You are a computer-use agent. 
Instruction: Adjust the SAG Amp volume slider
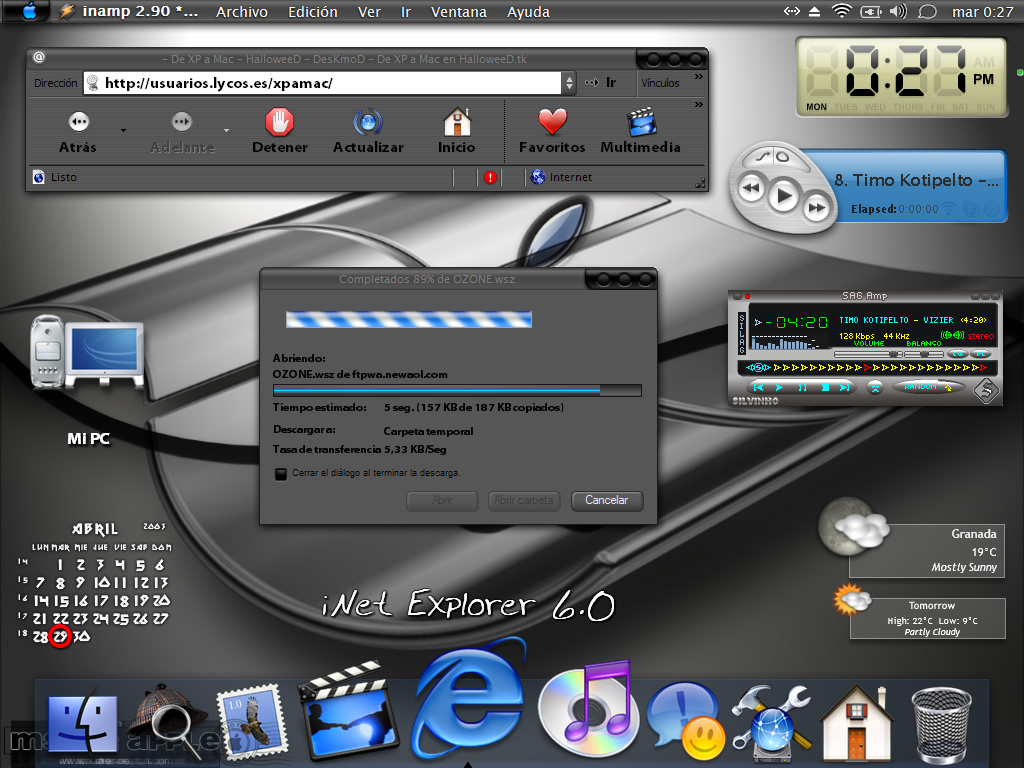point(868,354)
